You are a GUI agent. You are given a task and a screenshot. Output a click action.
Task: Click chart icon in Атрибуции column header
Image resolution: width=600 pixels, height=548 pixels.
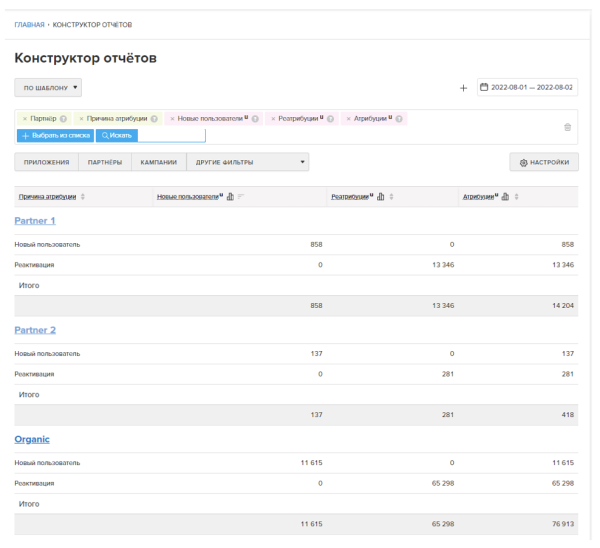[x=506, y=196]
